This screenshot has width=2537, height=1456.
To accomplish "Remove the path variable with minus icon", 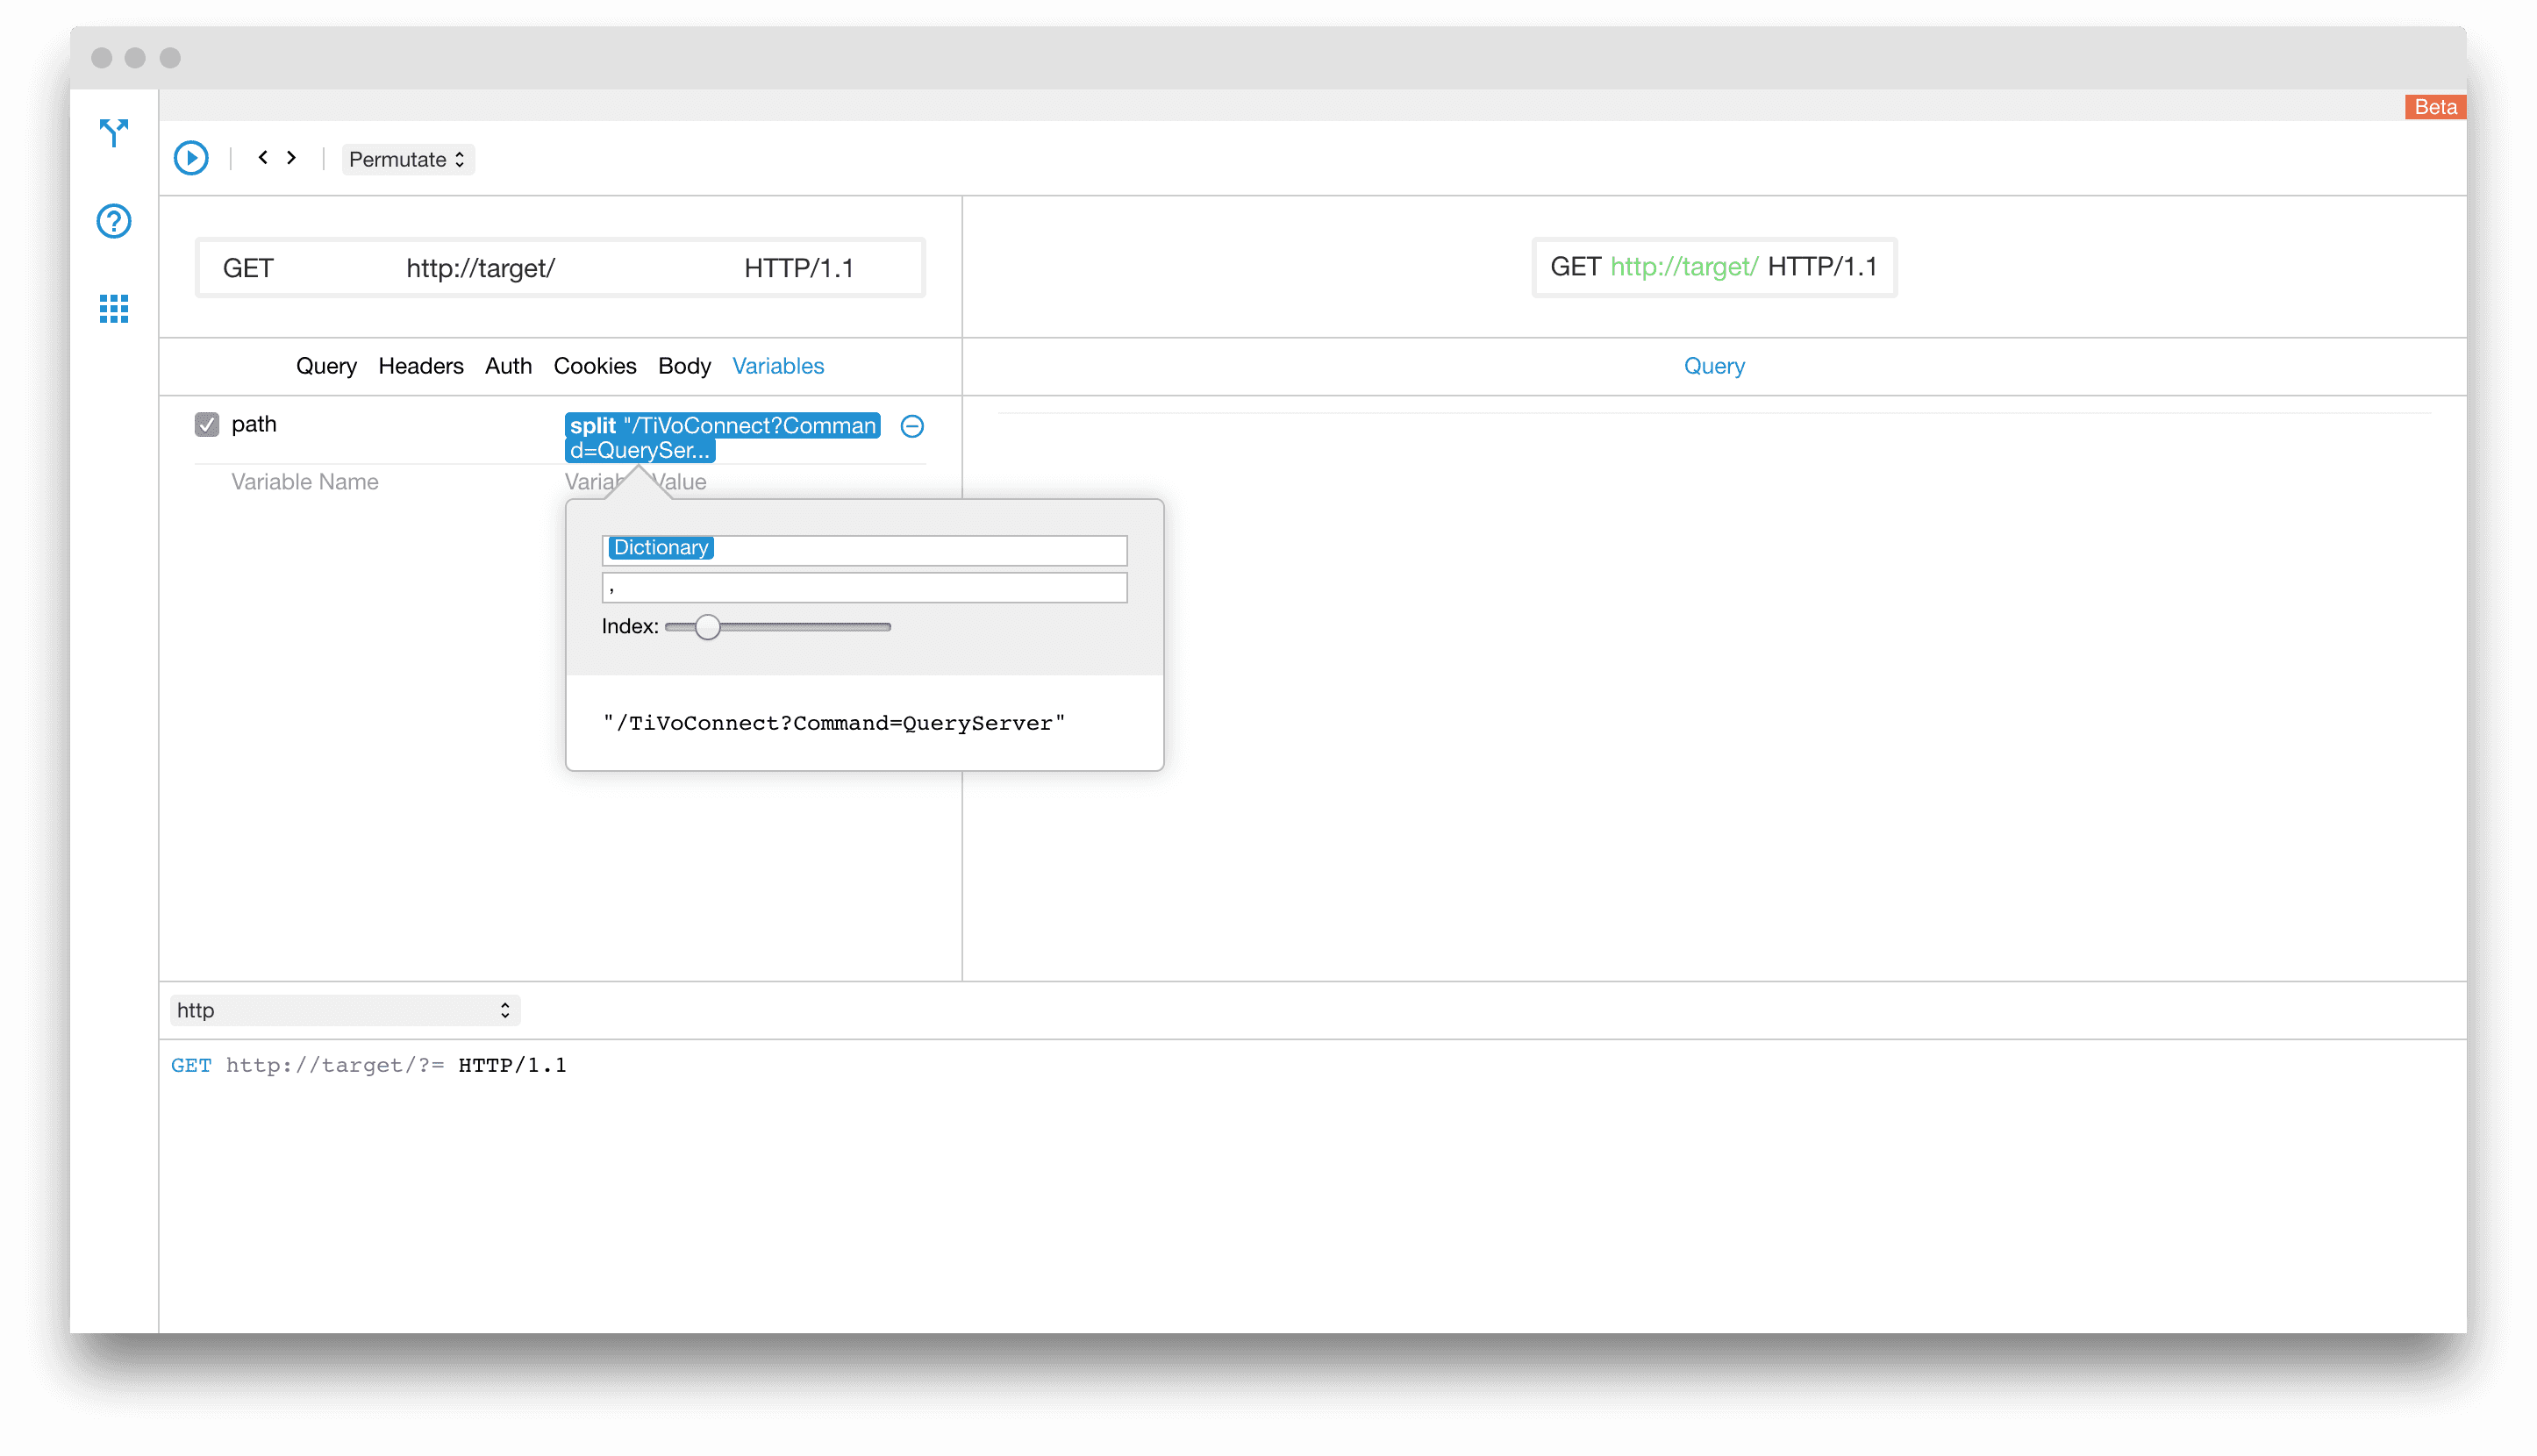I will 912,427.
